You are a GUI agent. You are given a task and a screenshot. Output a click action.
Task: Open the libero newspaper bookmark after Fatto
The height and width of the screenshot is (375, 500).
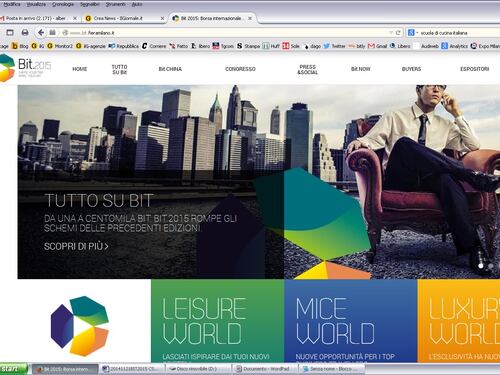click(200, 46)
